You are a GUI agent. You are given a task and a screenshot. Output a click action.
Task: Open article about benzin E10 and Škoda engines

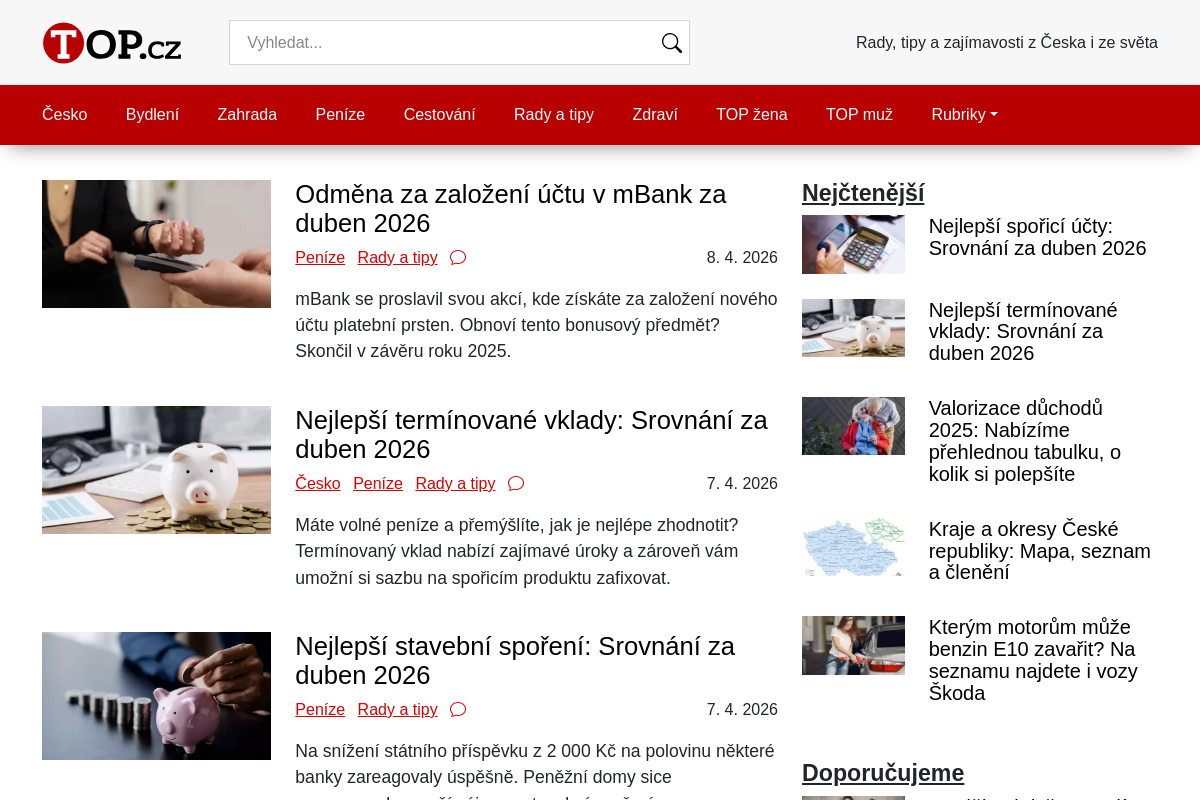pos(1032,659)
